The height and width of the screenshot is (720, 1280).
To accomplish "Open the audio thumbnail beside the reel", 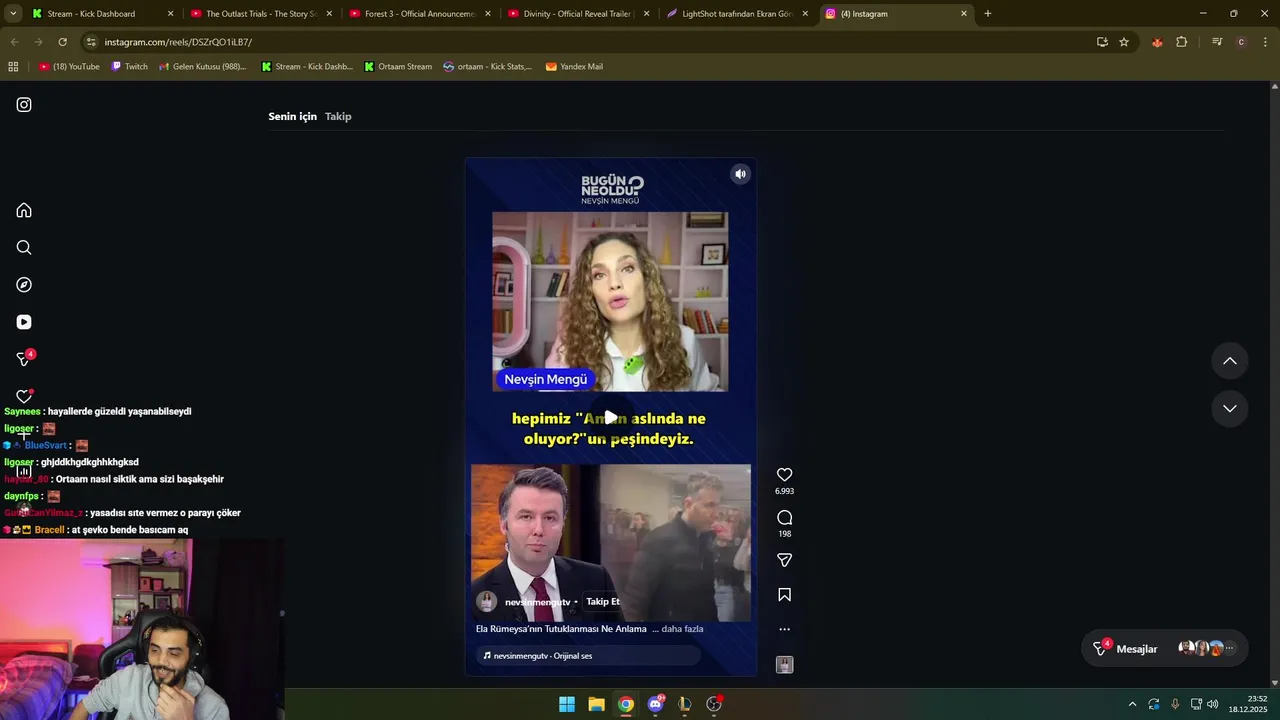I will click(x=784, y=664).
